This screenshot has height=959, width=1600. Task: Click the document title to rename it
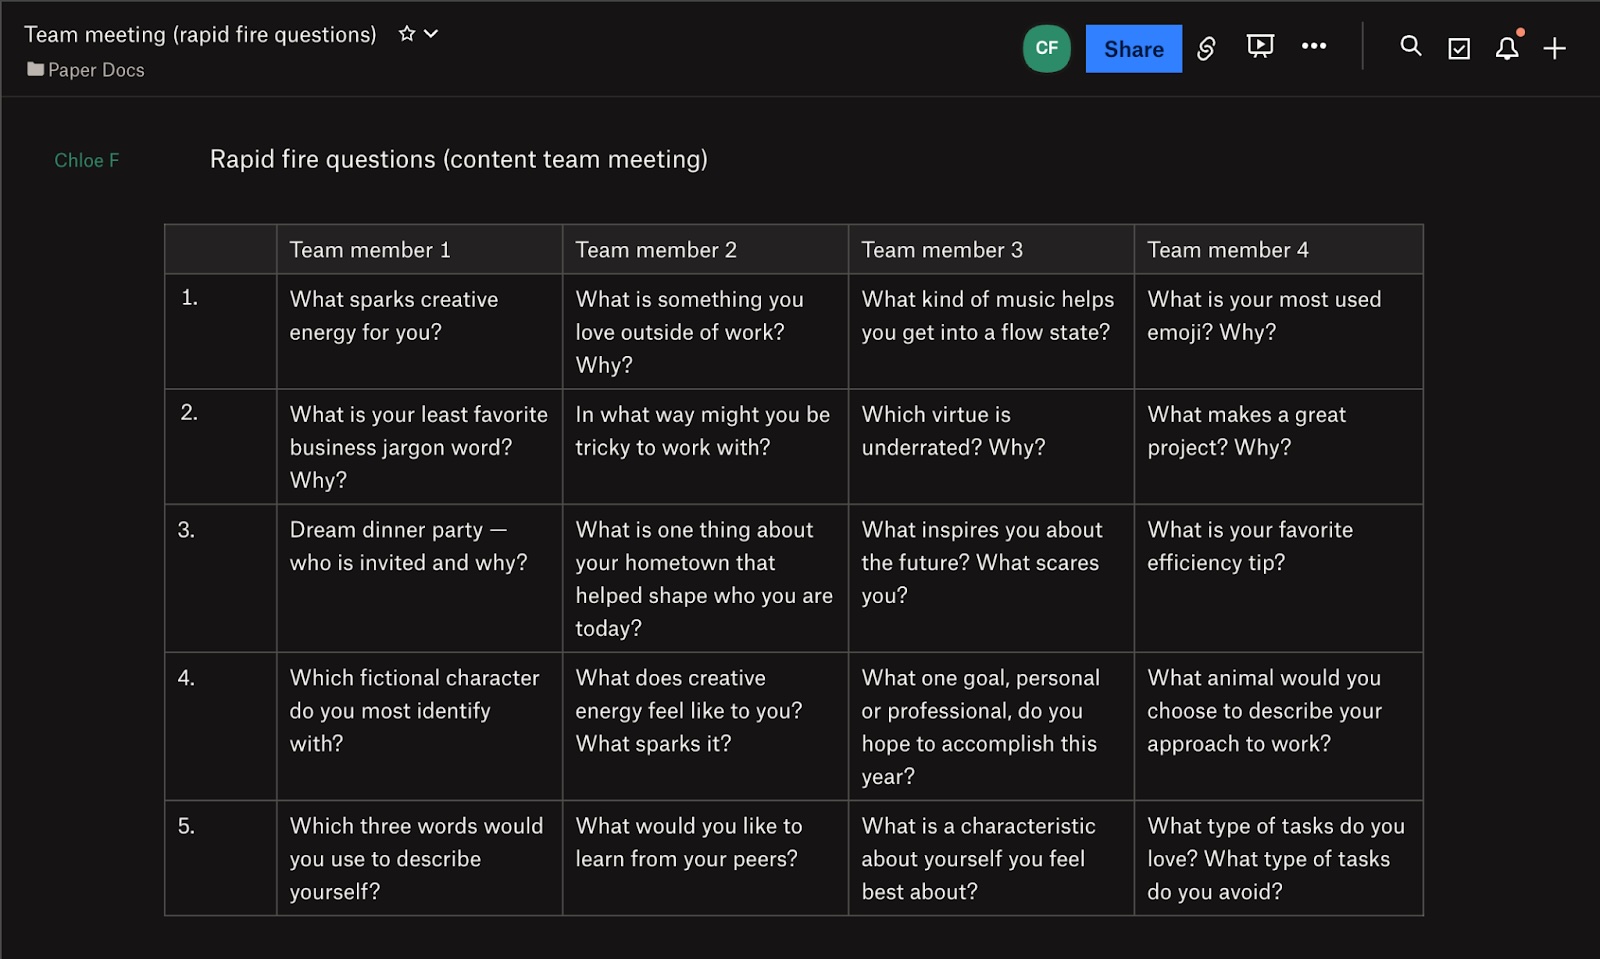pos(199,33)
